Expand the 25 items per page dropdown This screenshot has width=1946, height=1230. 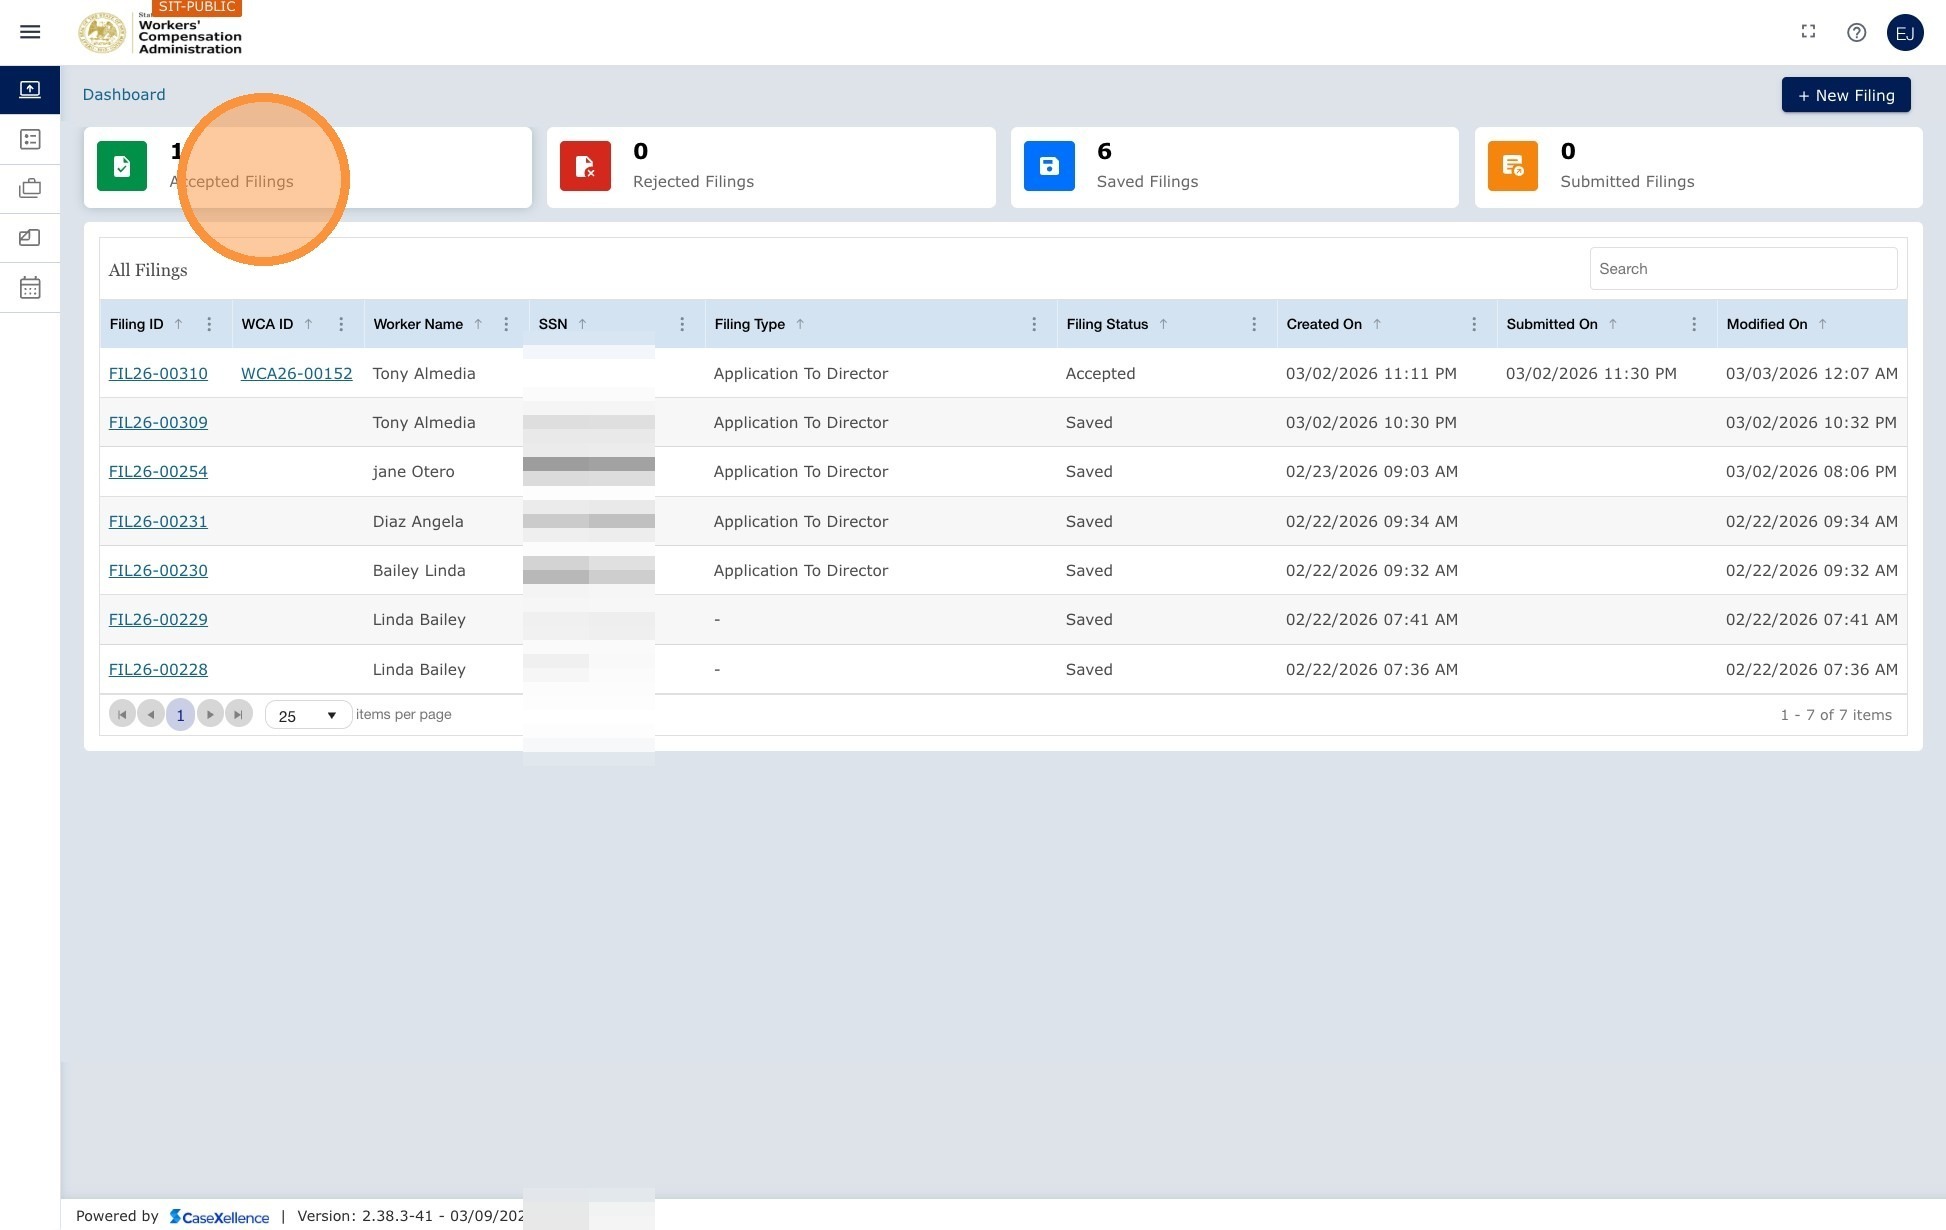click(308, 715)
